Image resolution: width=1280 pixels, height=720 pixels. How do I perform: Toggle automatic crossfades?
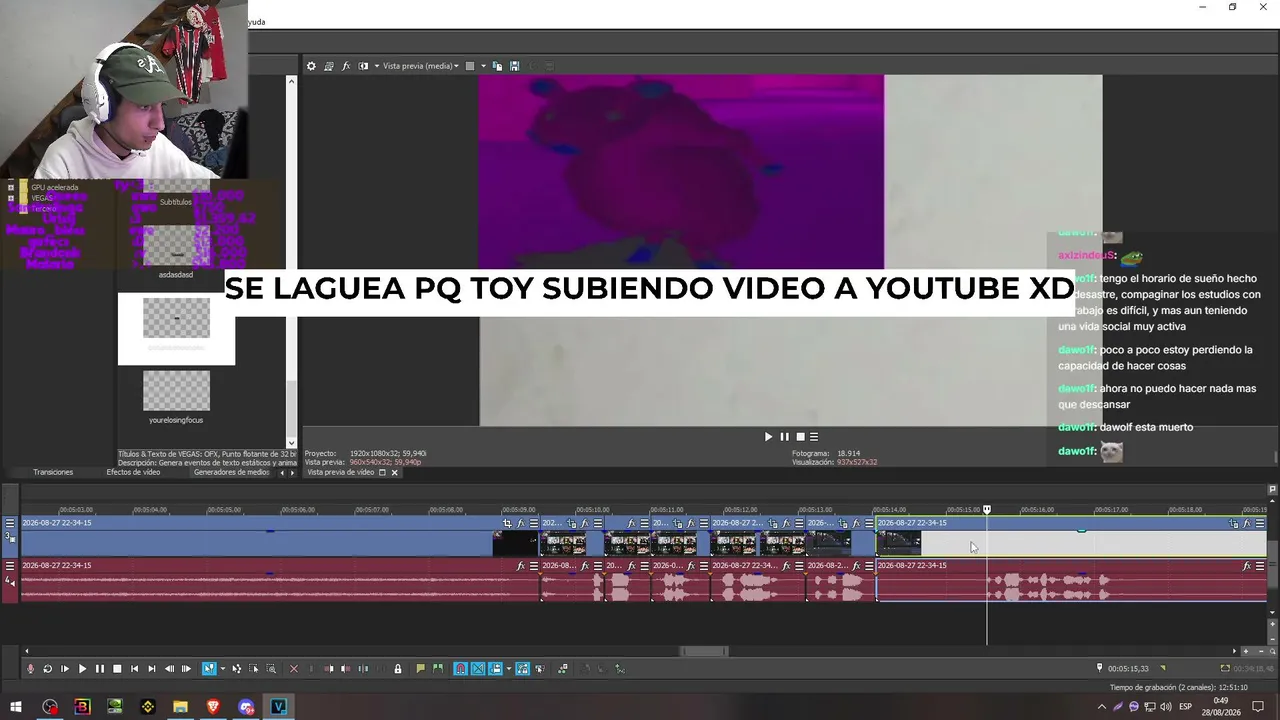478,669
